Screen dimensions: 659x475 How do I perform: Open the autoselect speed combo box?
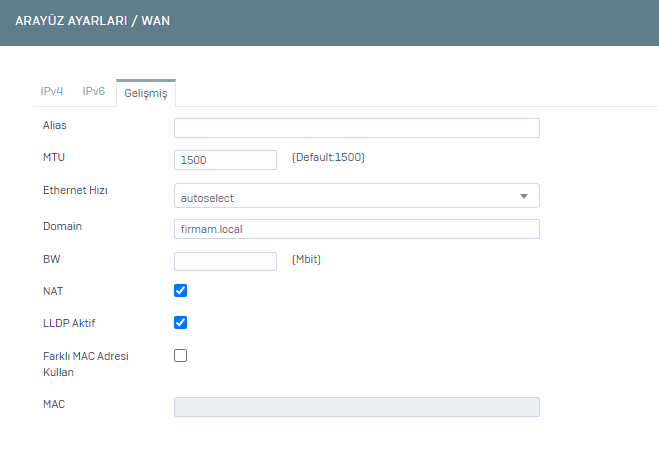point(357,195)
